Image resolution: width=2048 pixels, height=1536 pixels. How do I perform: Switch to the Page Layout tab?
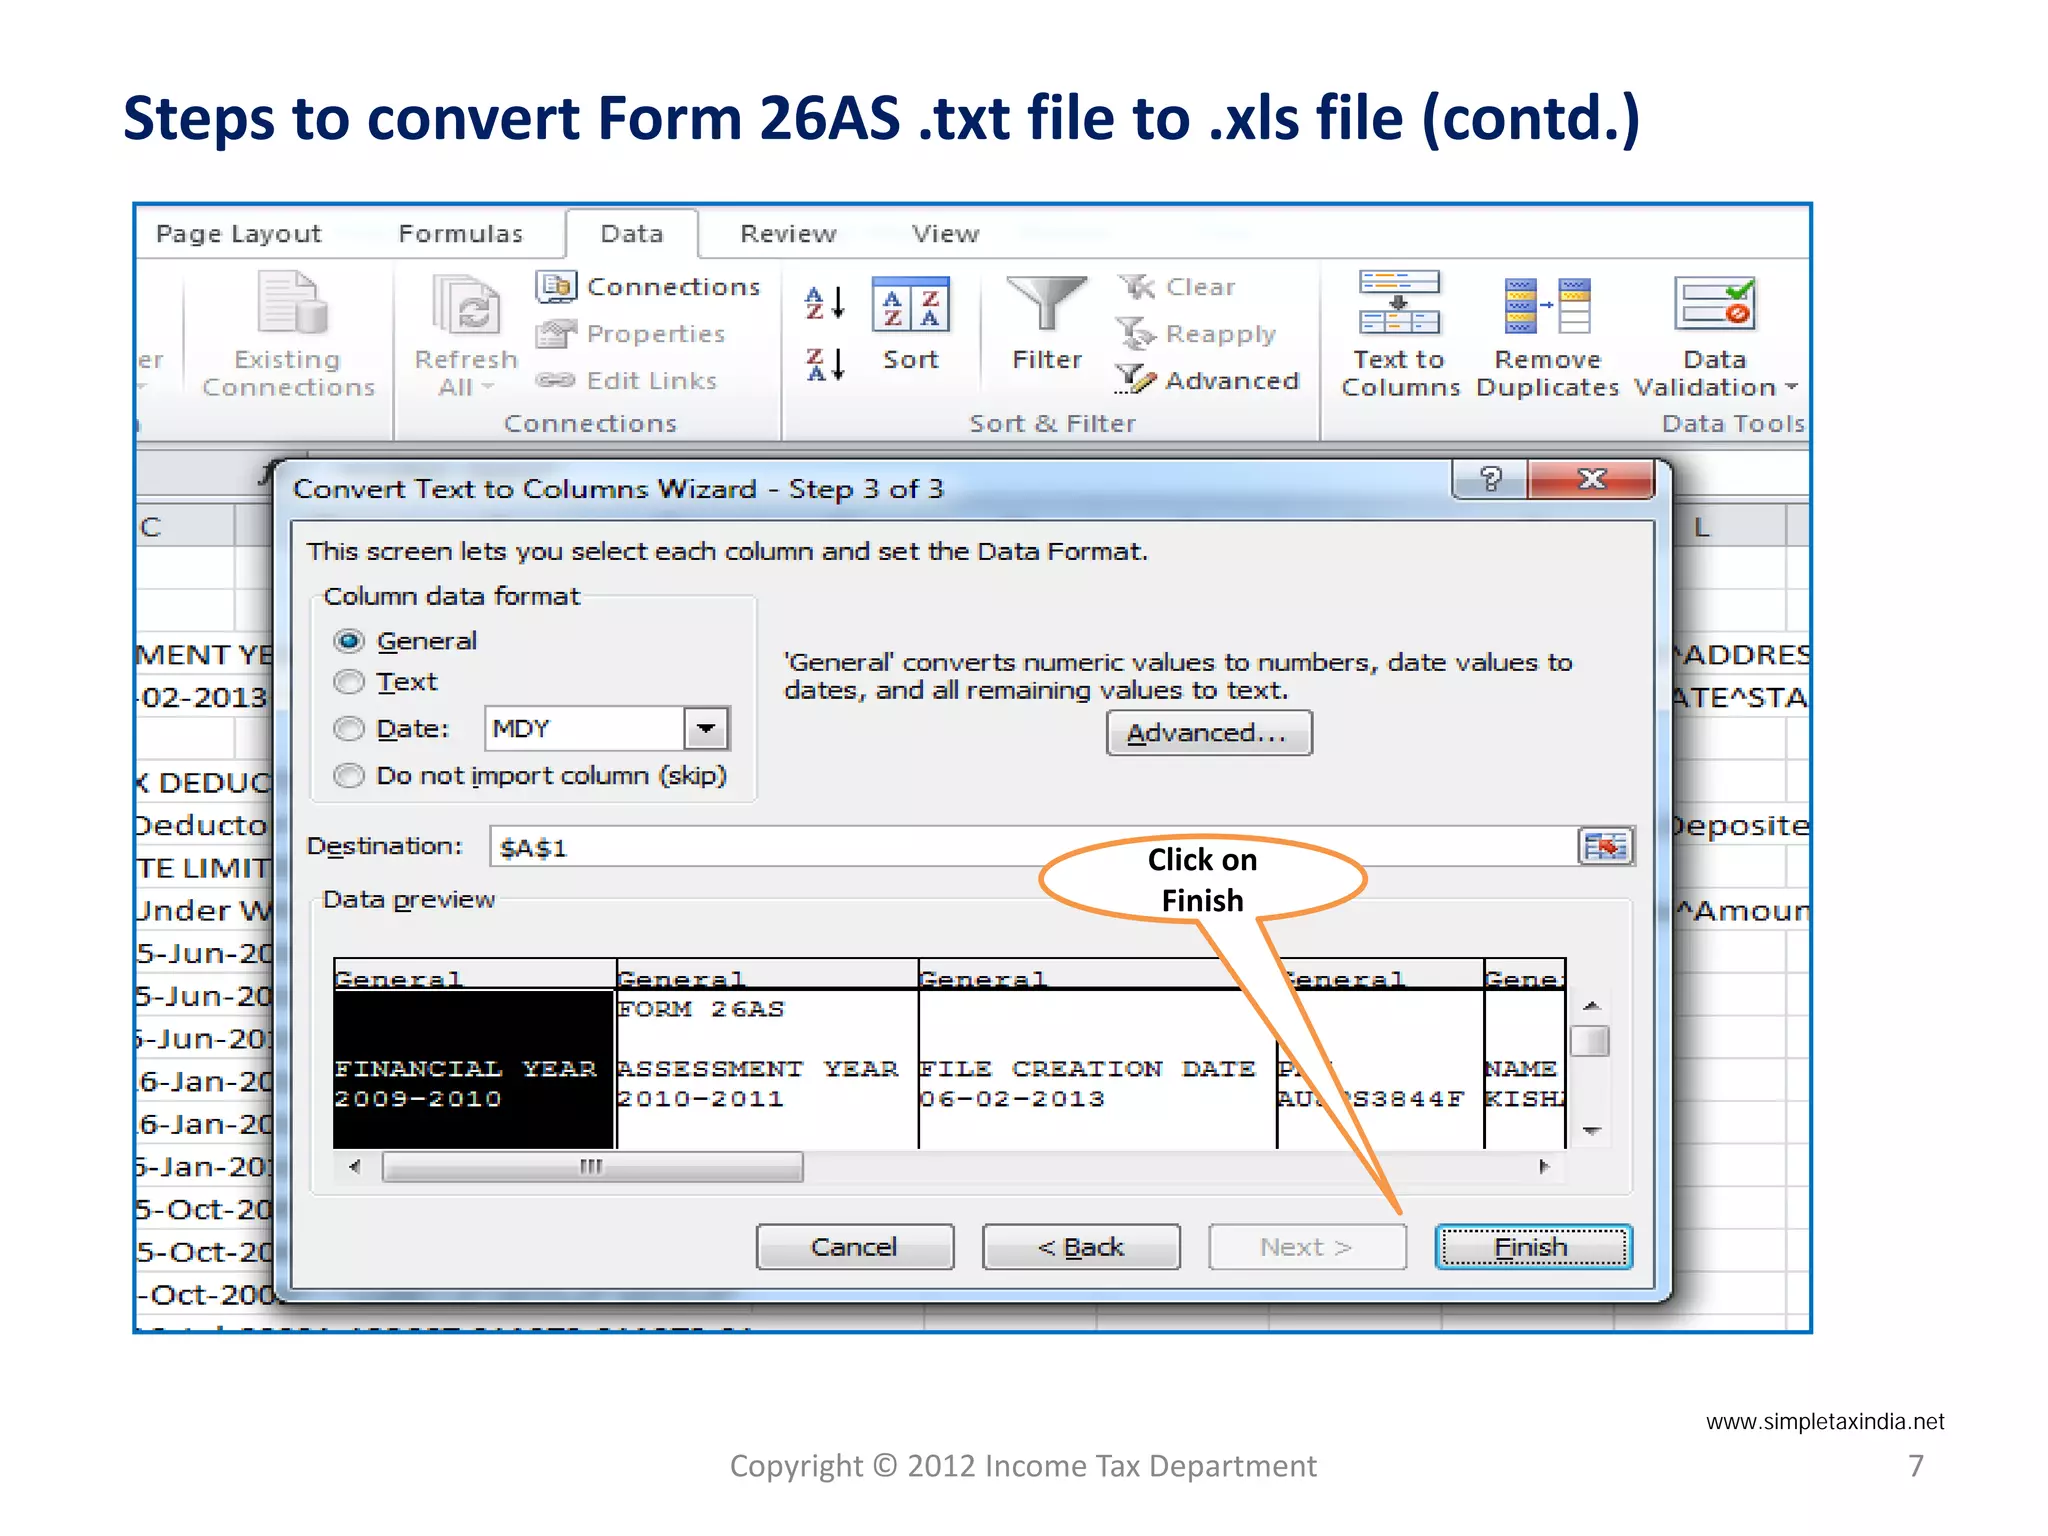(x=239, y=234)
